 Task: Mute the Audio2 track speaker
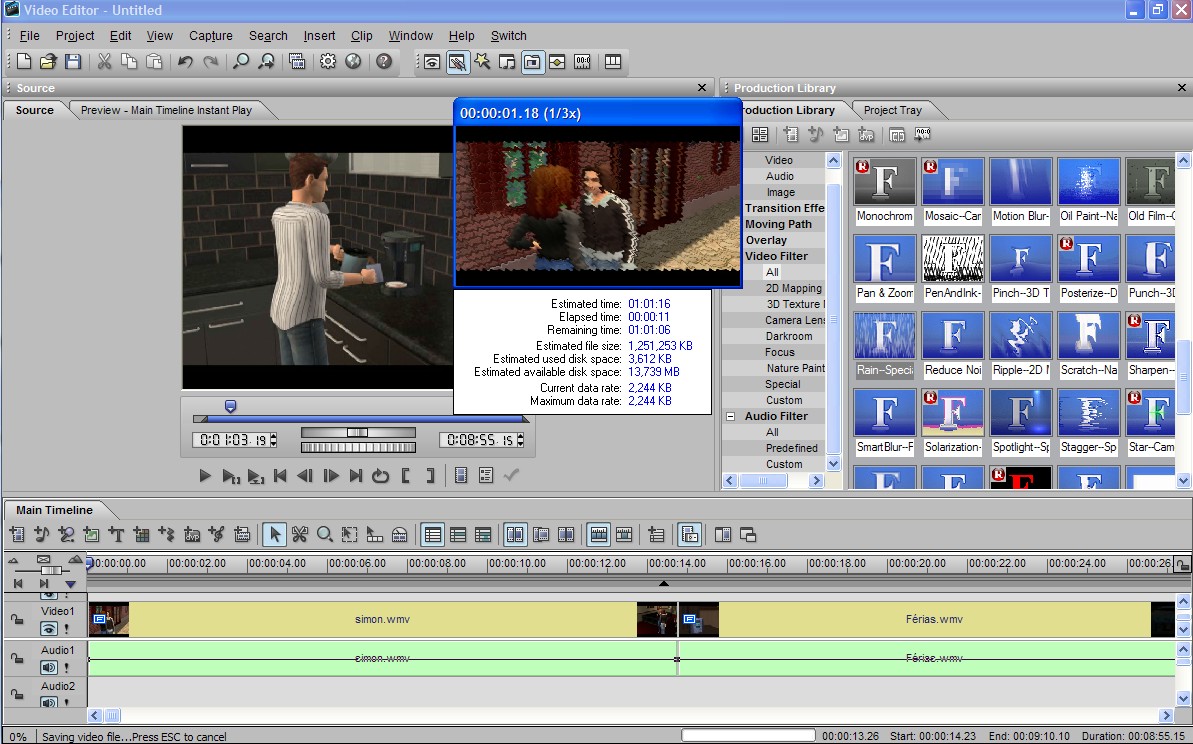point(49,702)
